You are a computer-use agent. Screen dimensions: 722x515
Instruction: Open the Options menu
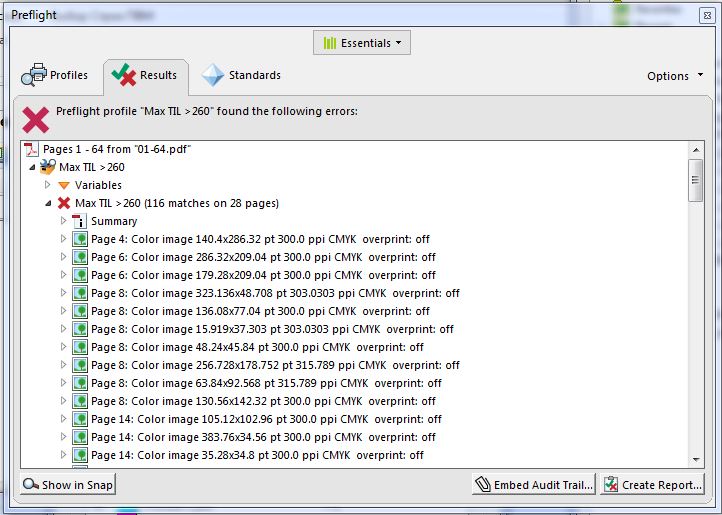click(675, 76)
